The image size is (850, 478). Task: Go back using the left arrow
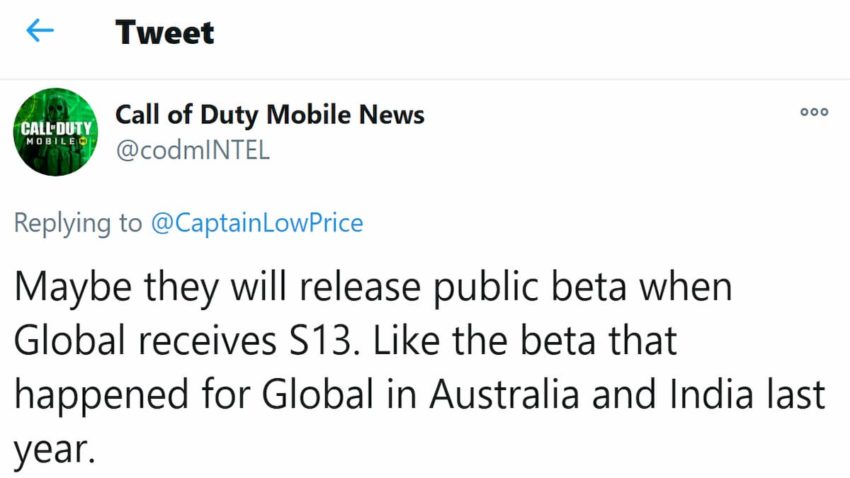(x=40, y=32)
